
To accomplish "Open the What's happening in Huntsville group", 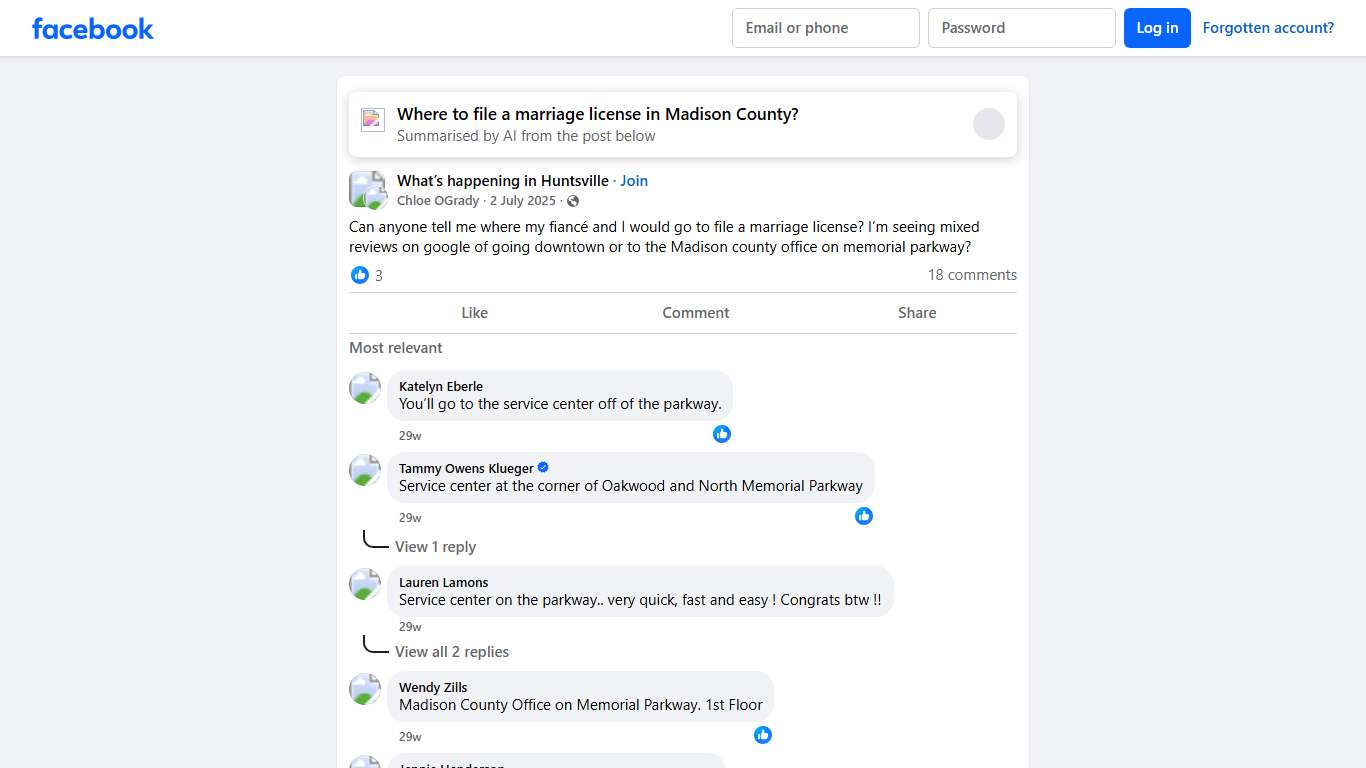I will [x=502, y=180].
